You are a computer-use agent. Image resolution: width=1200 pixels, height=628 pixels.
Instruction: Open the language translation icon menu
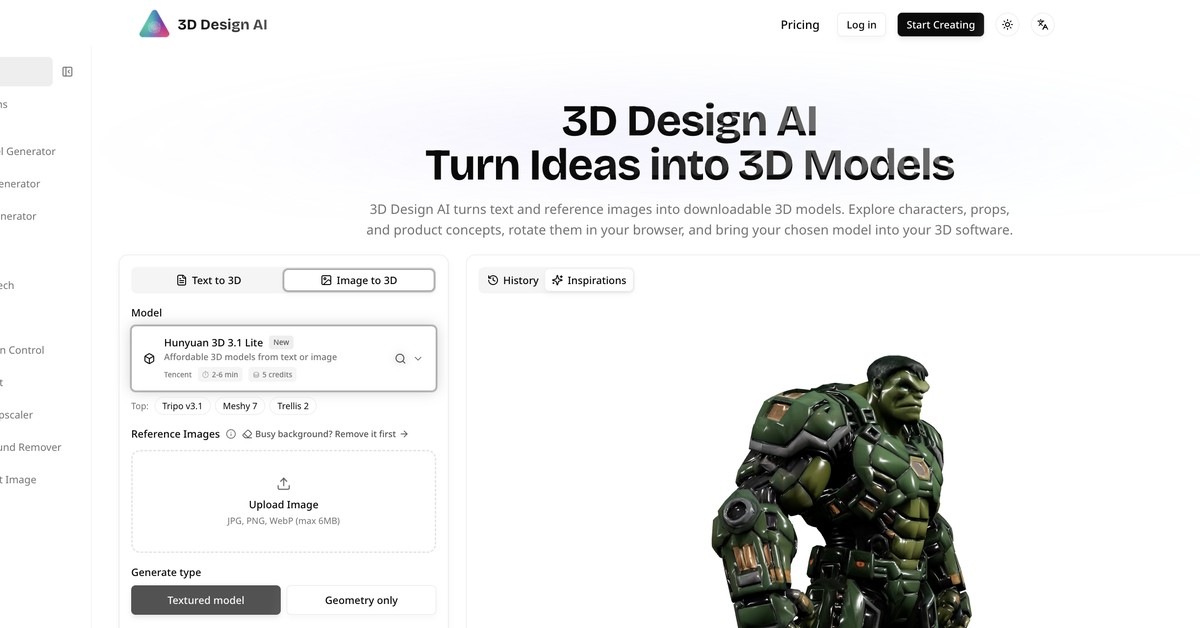click(1043, 25)
